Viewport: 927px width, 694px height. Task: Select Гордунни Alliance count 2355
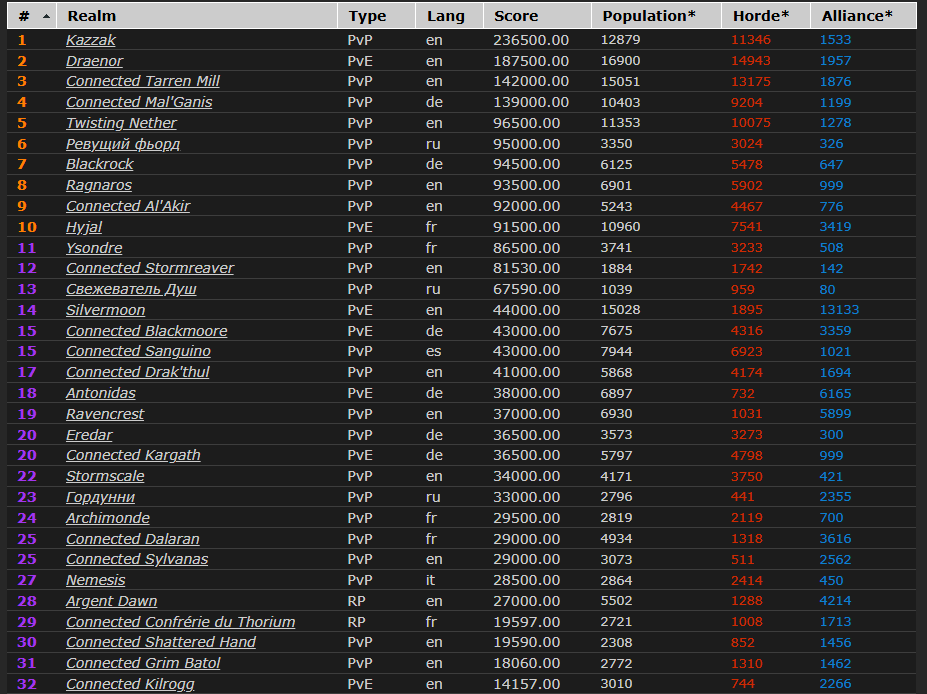pos(835,497)
